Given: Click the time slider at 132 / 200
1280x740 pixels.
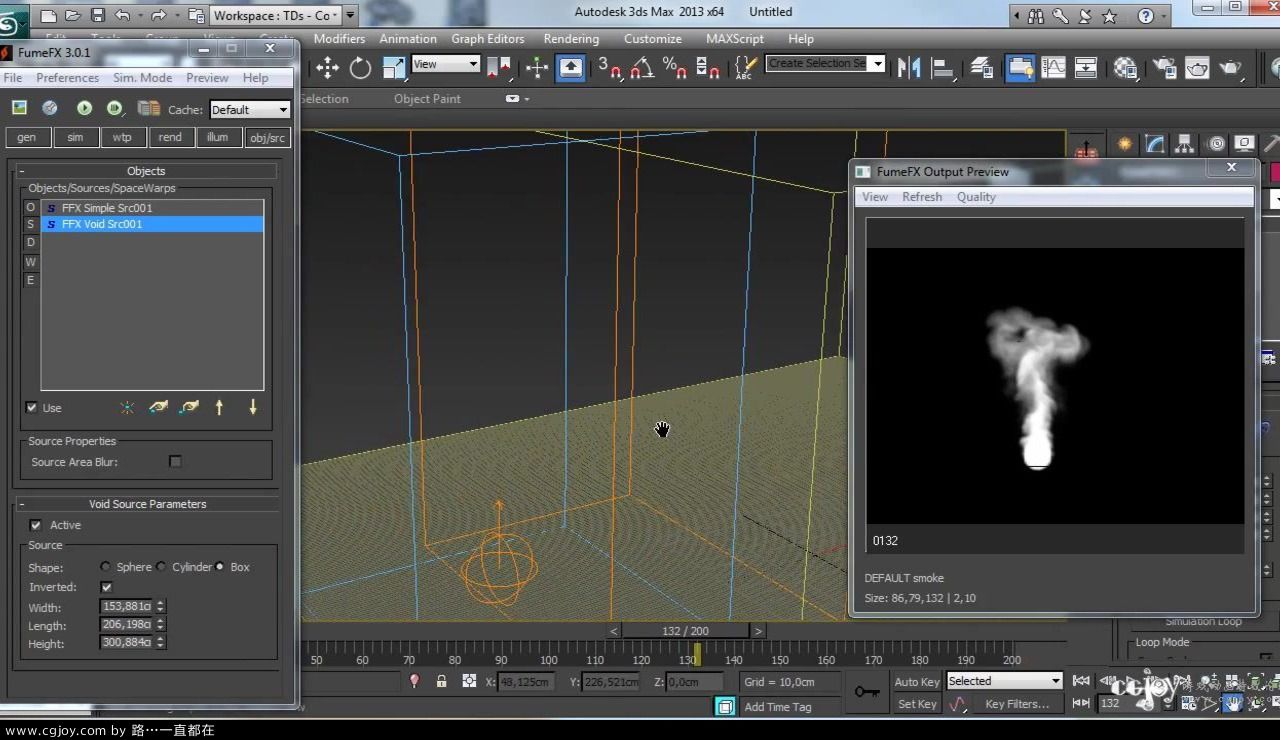Looking at the screenshot, I should 685,631.
